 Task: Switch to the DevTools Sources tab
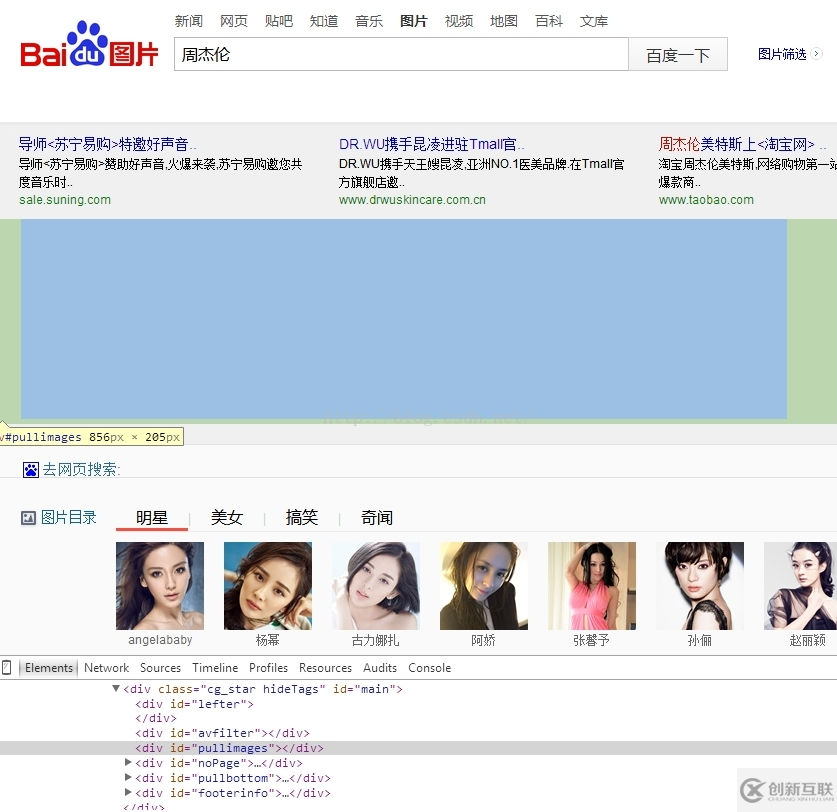pos(160,668)
